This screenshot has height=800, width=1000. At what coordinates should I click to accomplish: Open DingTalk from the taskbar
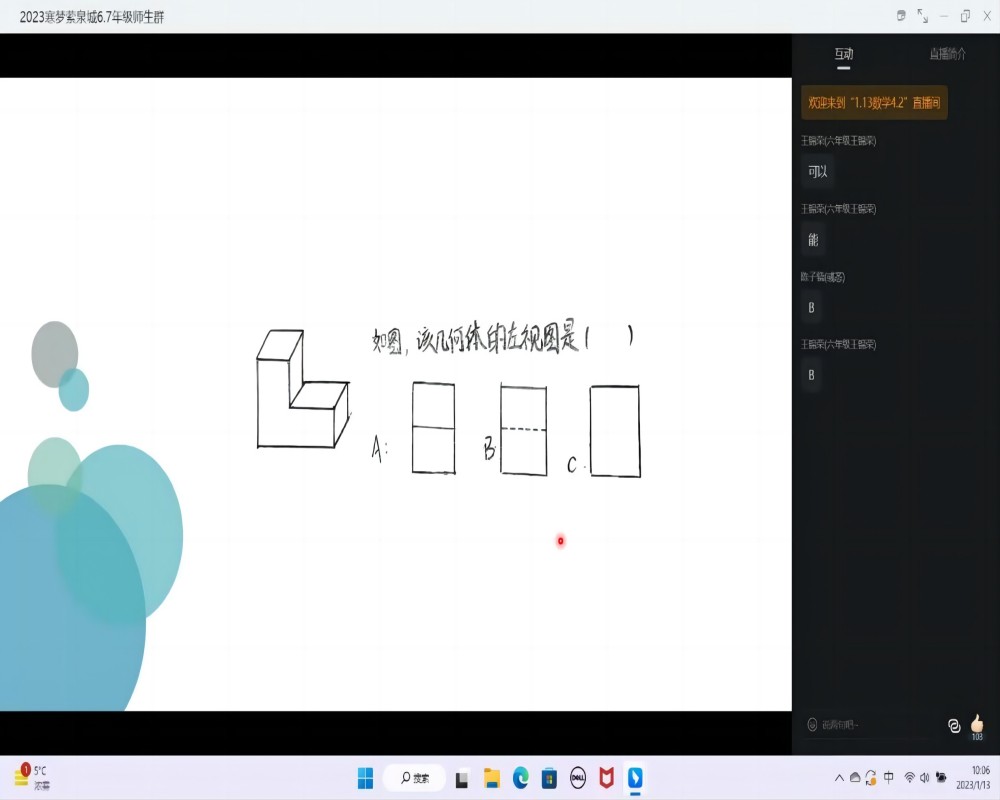click(634, 777)
